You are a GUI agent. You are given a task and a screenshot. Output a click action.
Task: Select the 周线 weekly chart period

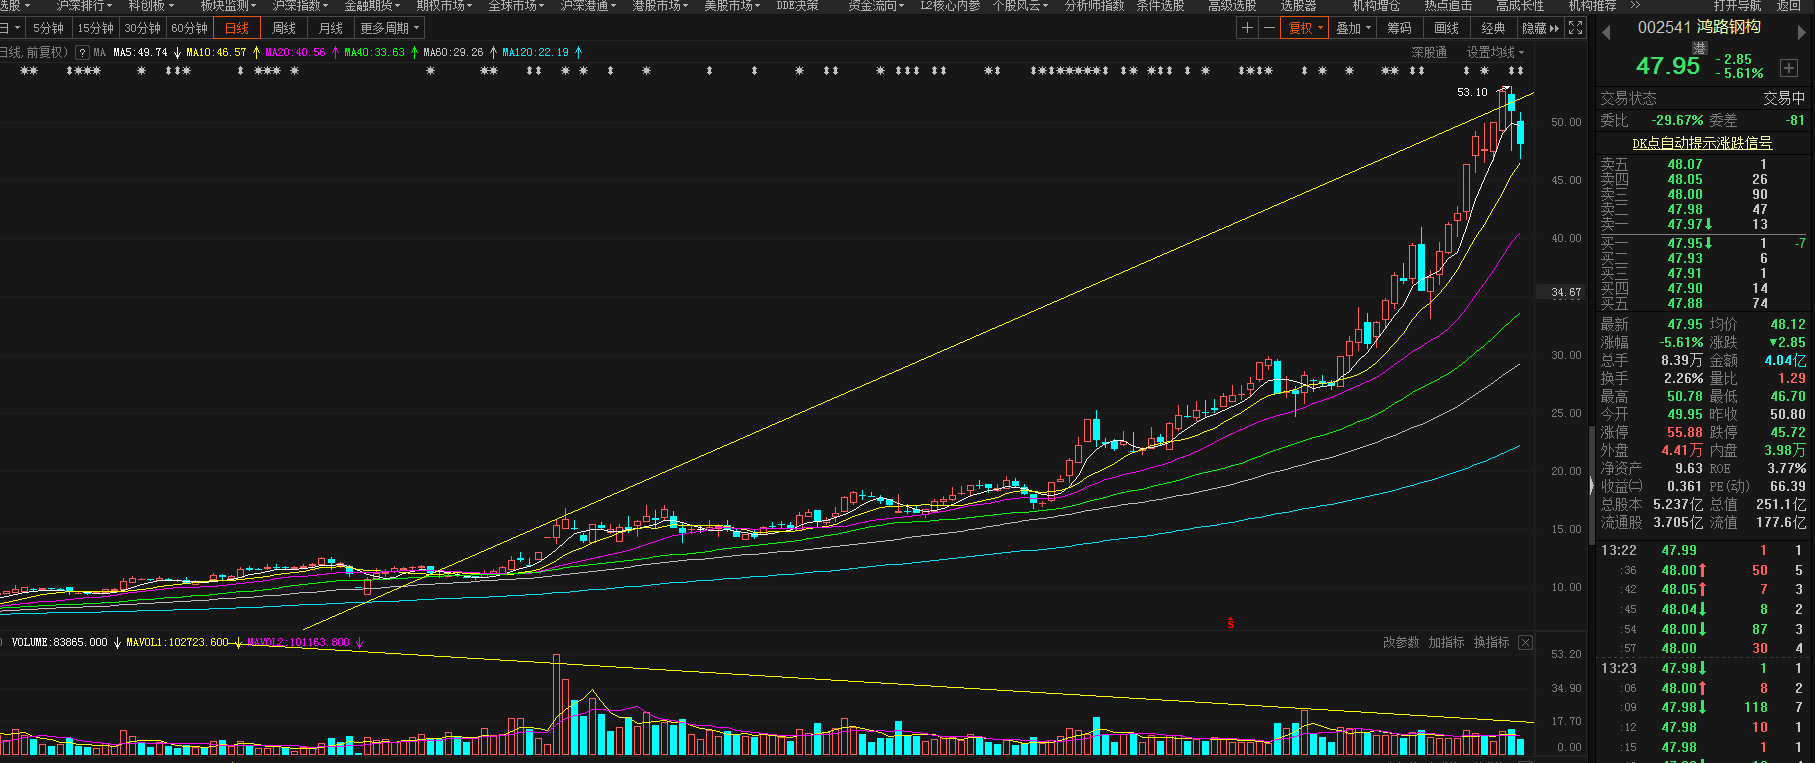[284, 28]
